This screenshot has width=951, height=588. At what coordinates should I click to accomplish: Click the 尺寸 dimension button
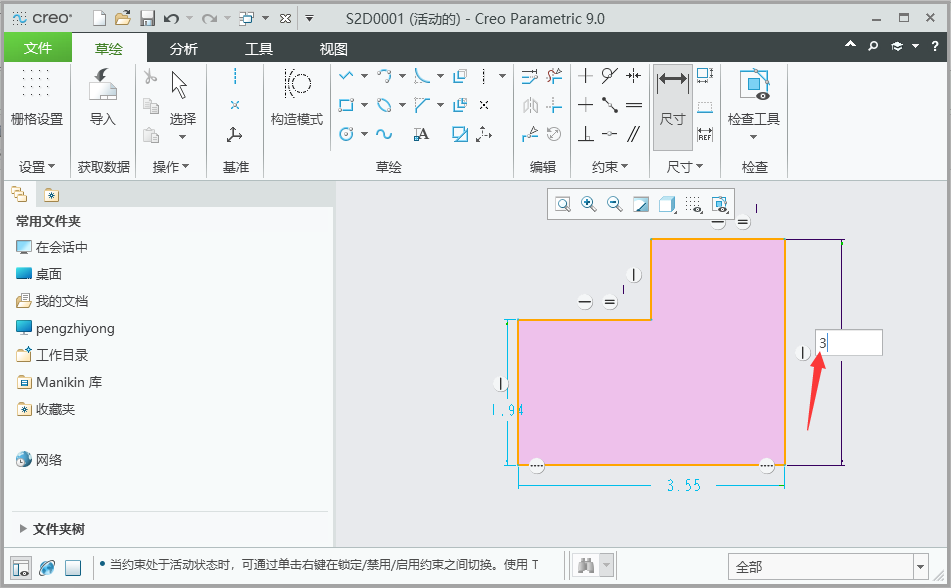point(673,106)
